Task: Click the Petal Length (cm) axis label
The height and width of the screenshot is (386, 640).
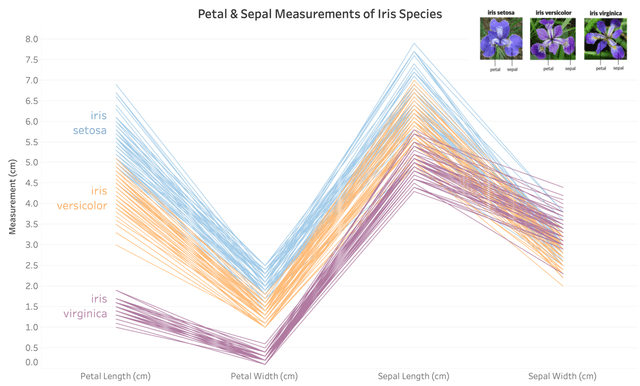Action: 116,376
